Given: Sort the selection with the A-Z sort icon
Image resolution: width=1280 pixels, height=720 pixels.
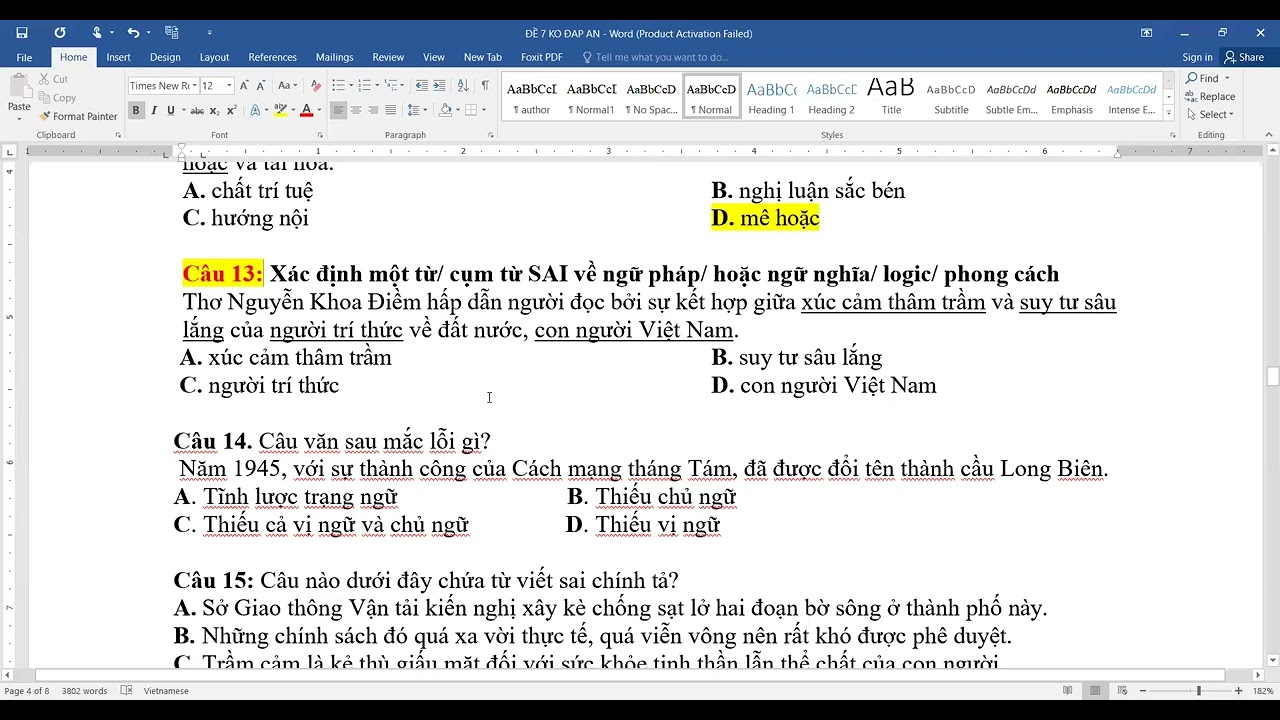Looking at the screenshot, I should [465, 86].
